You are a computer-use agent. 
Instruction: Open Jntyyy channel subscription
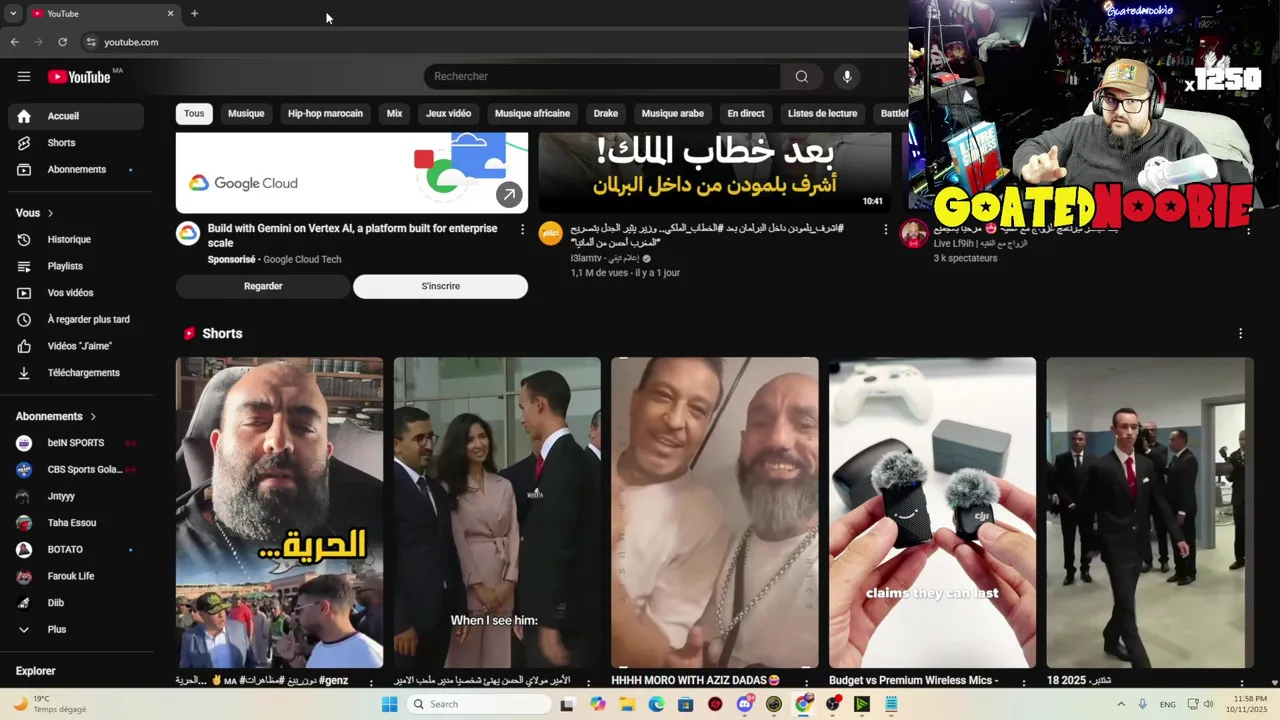(76, 496)
